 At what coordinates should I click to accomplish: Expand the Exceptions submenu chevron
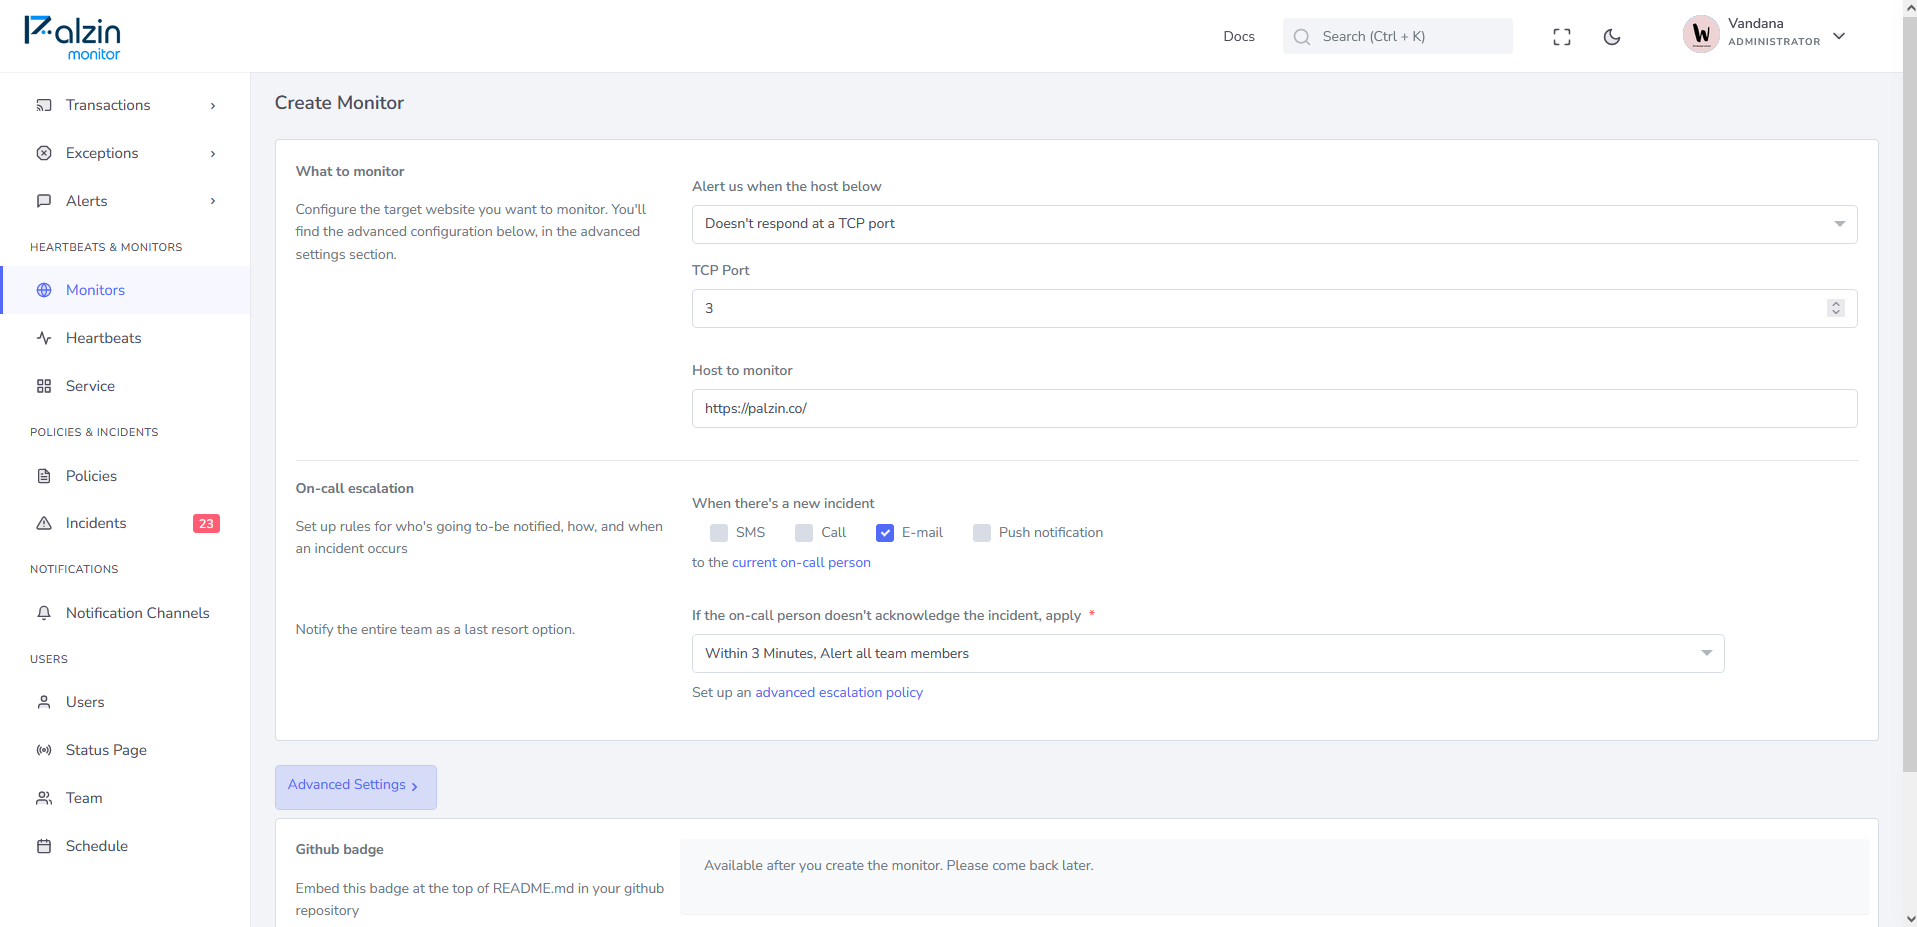213,153
